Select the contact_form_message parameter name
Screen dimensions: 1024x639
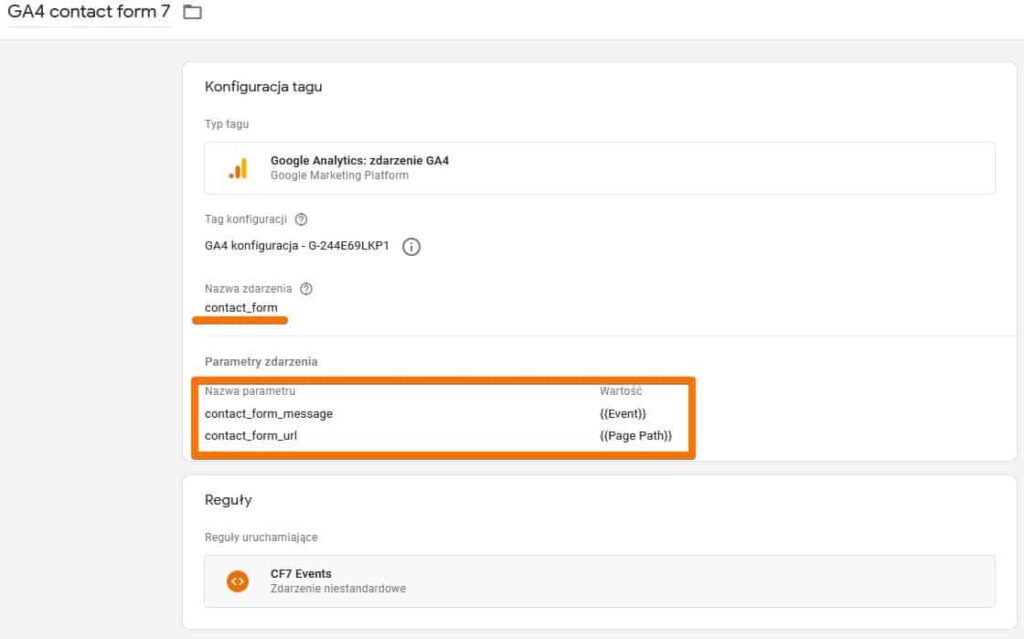tap(268, 413)
